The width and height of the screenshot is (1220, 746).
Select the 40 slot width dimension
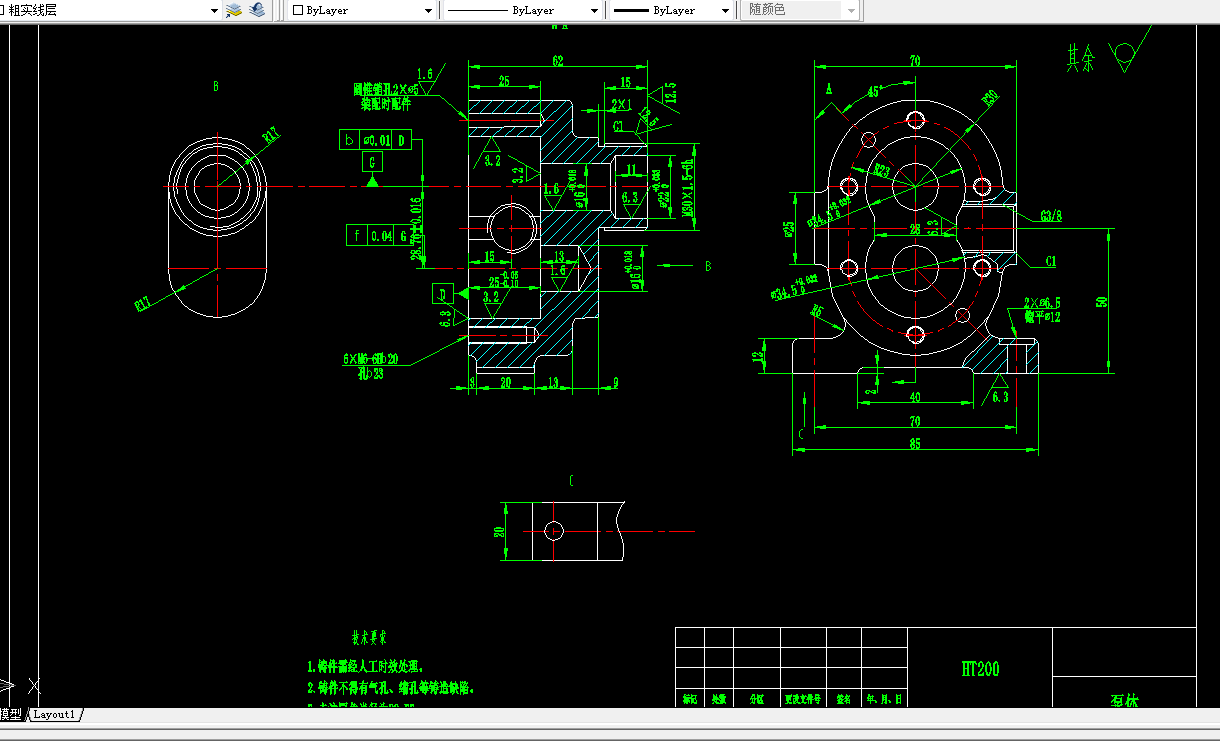click(914, 397)
